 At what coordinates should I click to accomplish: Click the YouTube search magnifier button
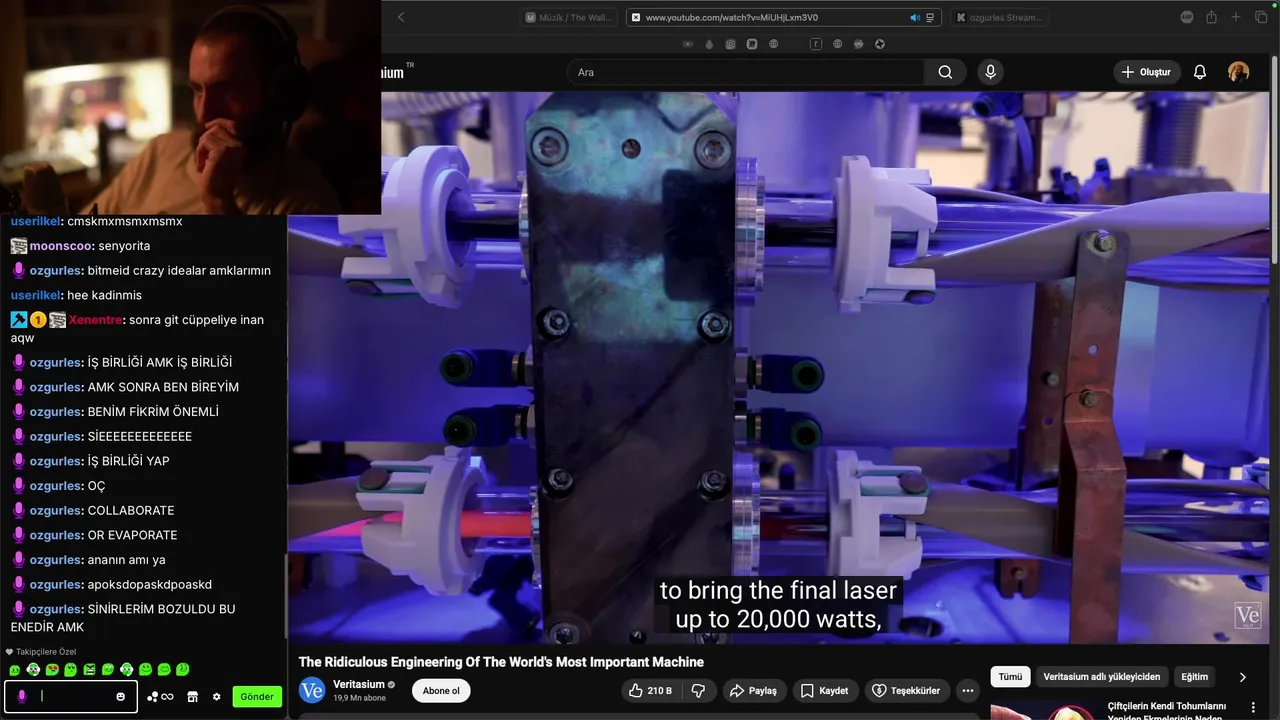click(x=945, y=72)
